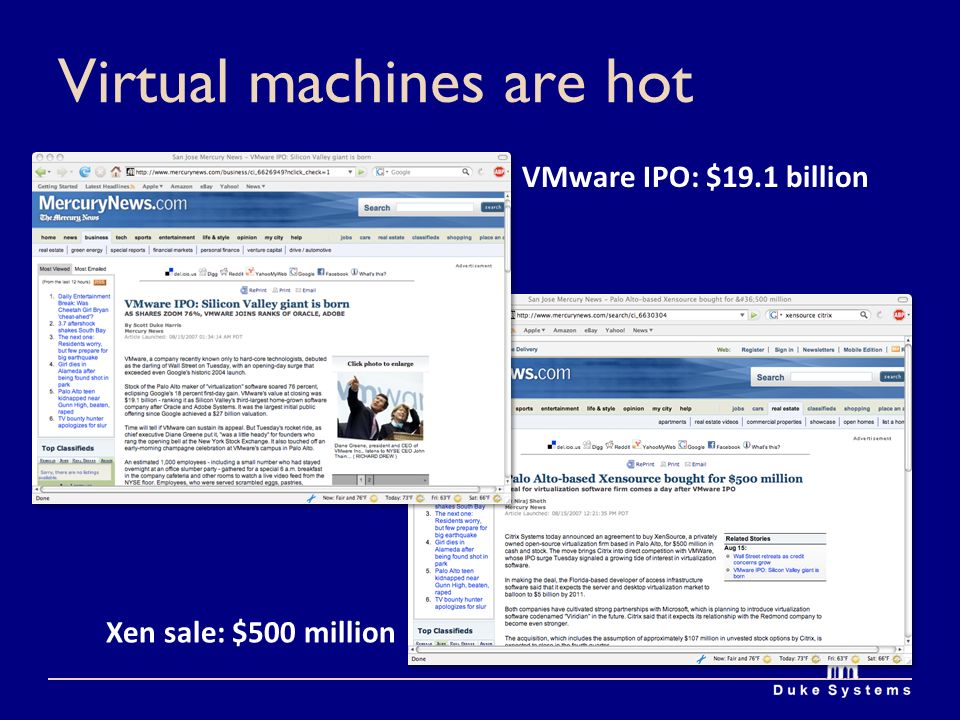Expand the News bookmarks folder in Xensource window
This screenshot has width=960, height=720.
click(642, 330)
